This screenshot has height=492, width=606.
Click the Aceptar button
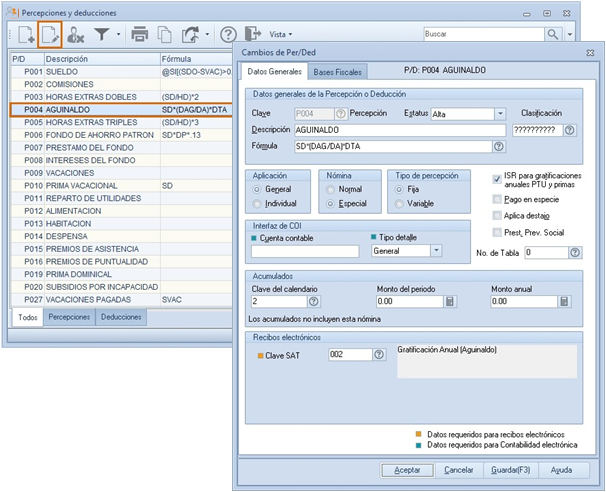pyautogui.click(x=407, y=470)
